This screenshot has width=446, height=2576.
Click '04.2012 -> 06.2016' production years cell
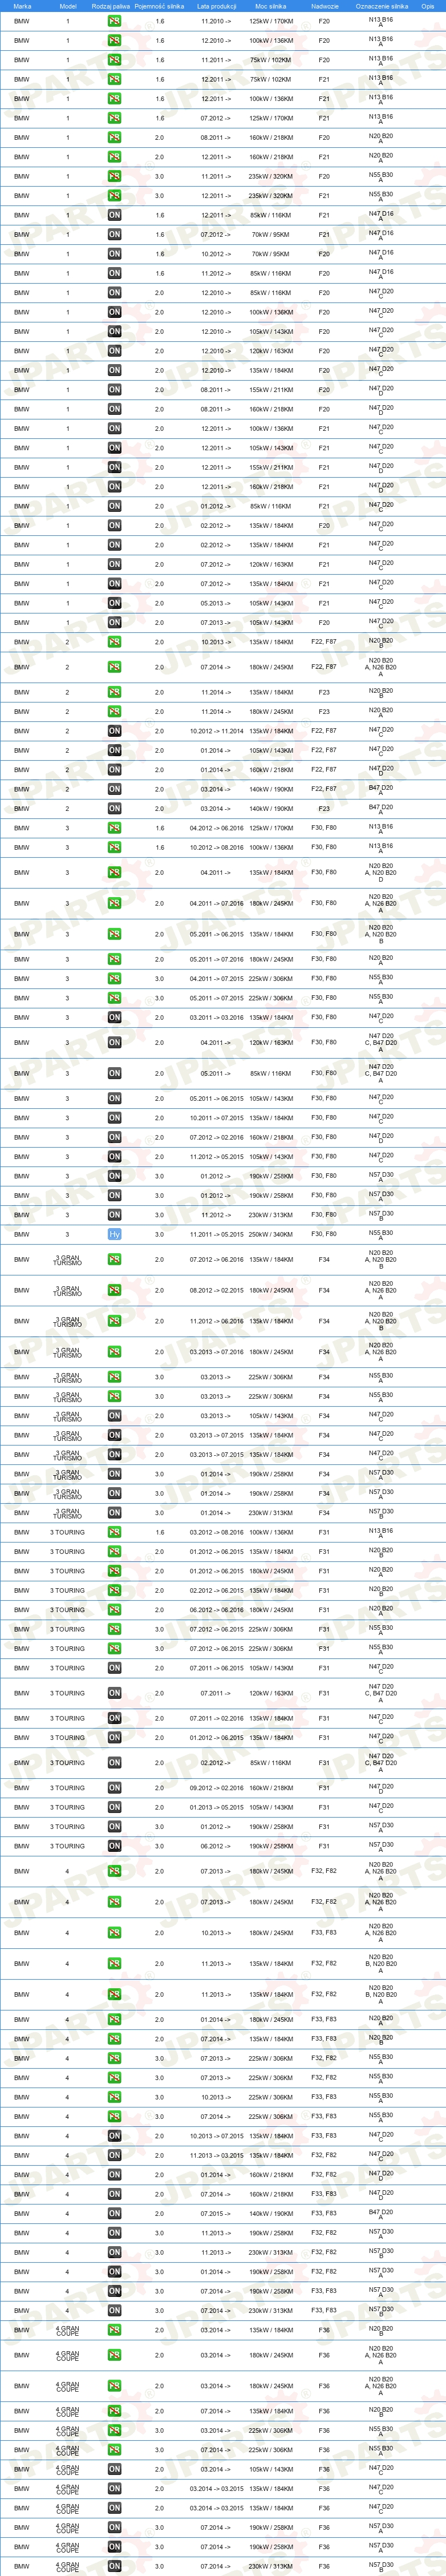[217, 828]
